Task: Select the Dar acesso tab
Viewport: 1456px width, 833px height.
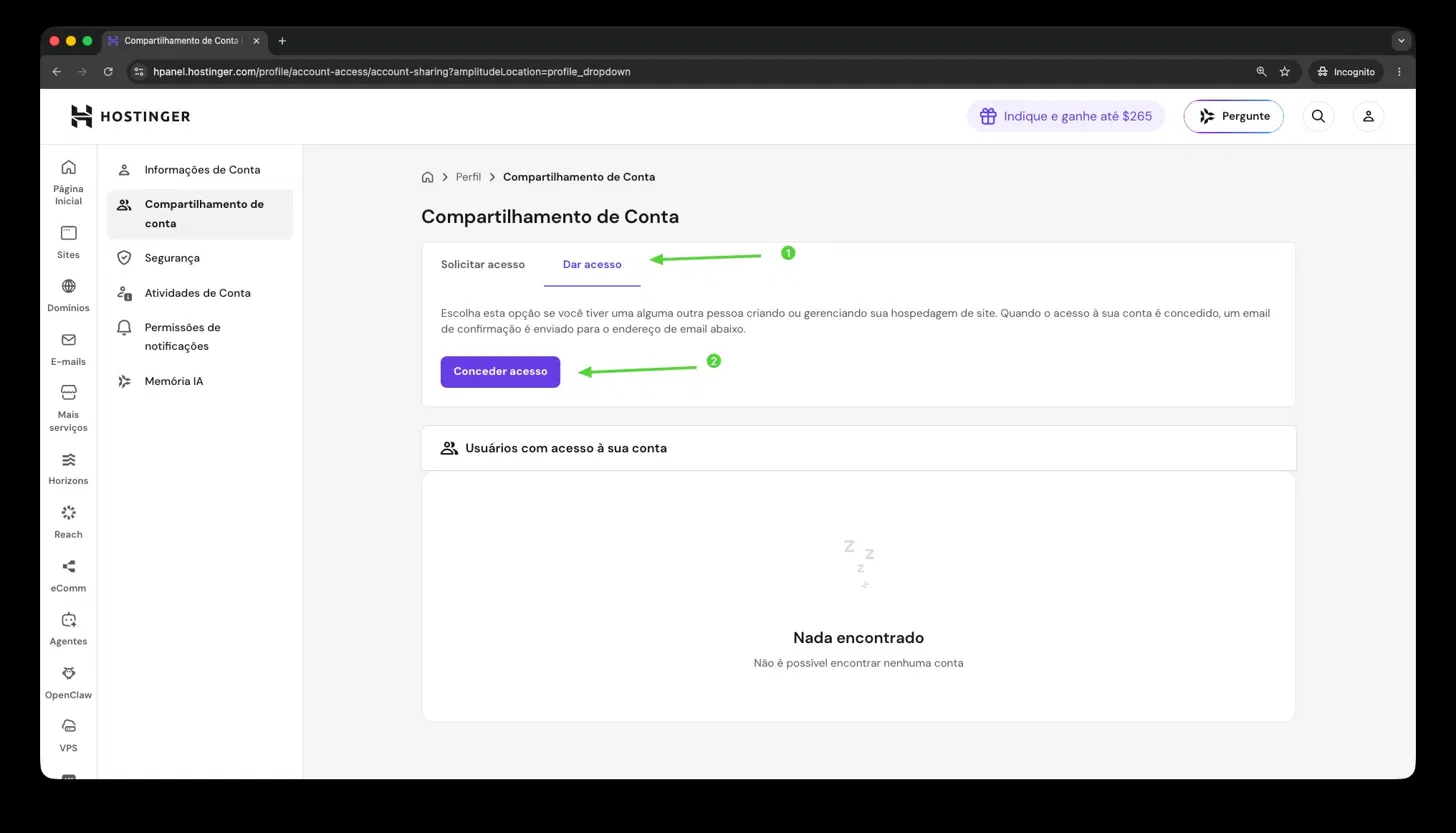Action: click(x=592, y=265)
